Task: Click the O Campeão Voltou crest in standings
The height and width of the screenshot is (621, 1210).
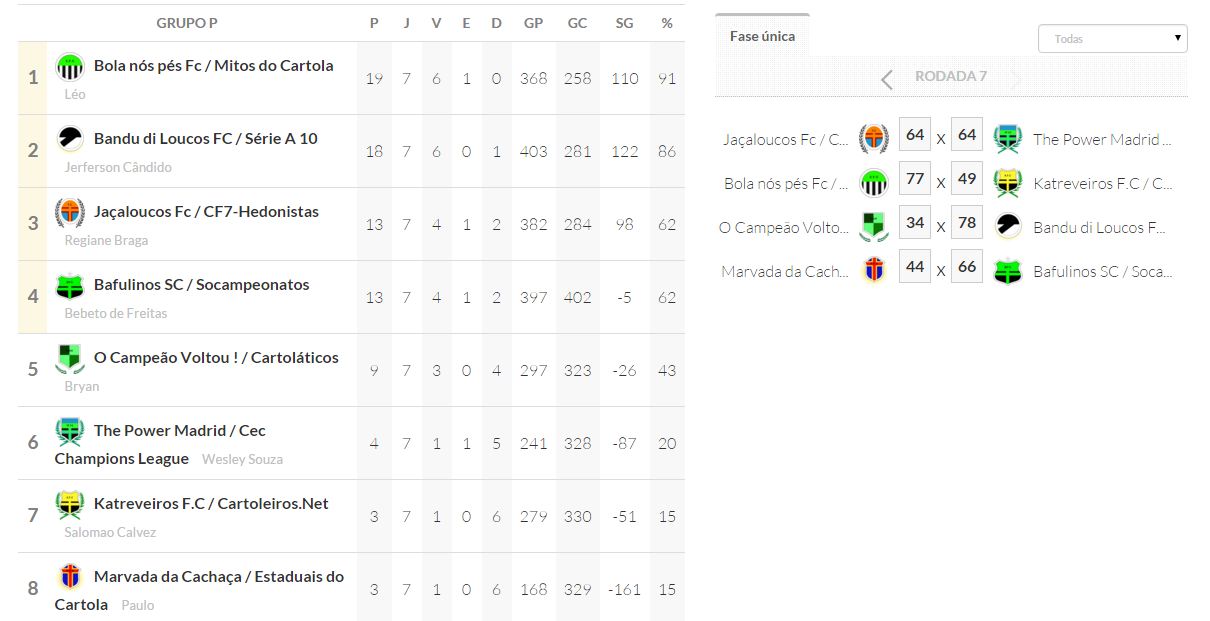Action: pyautogui.click(x=70, y=358)
